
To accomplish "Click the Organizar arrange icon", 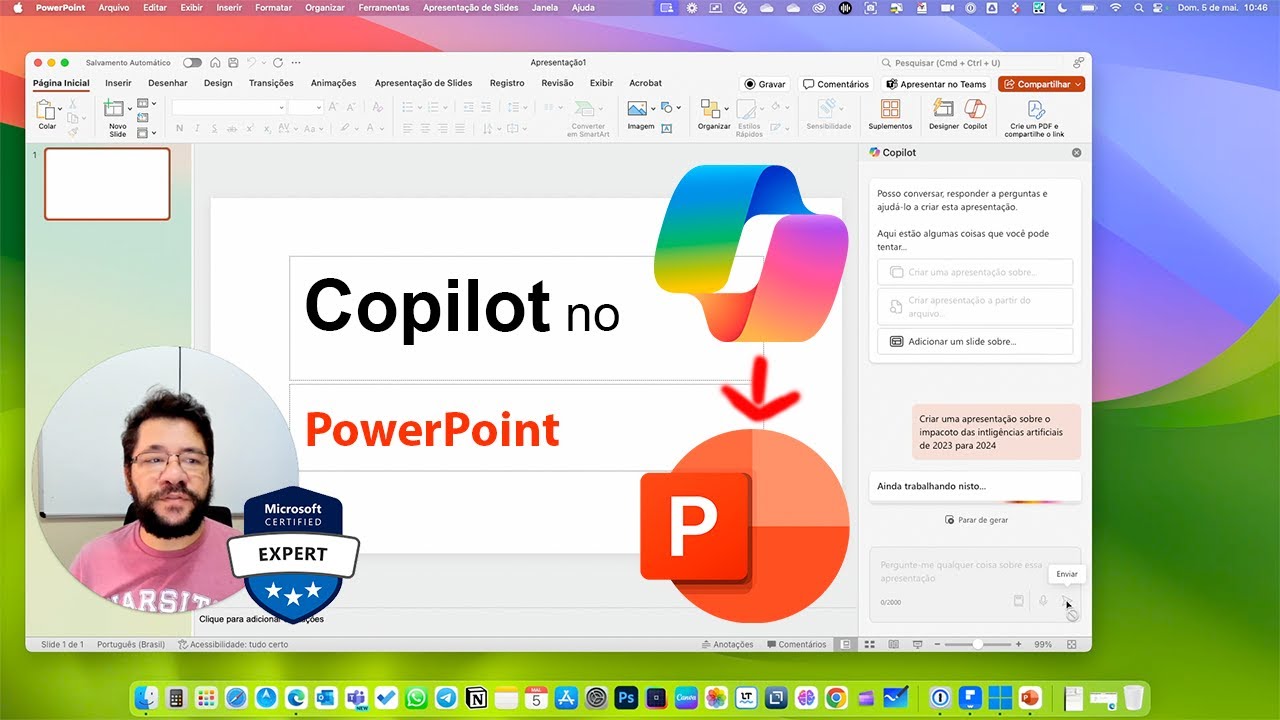I will pyautogui.click(x=710, y=108).
